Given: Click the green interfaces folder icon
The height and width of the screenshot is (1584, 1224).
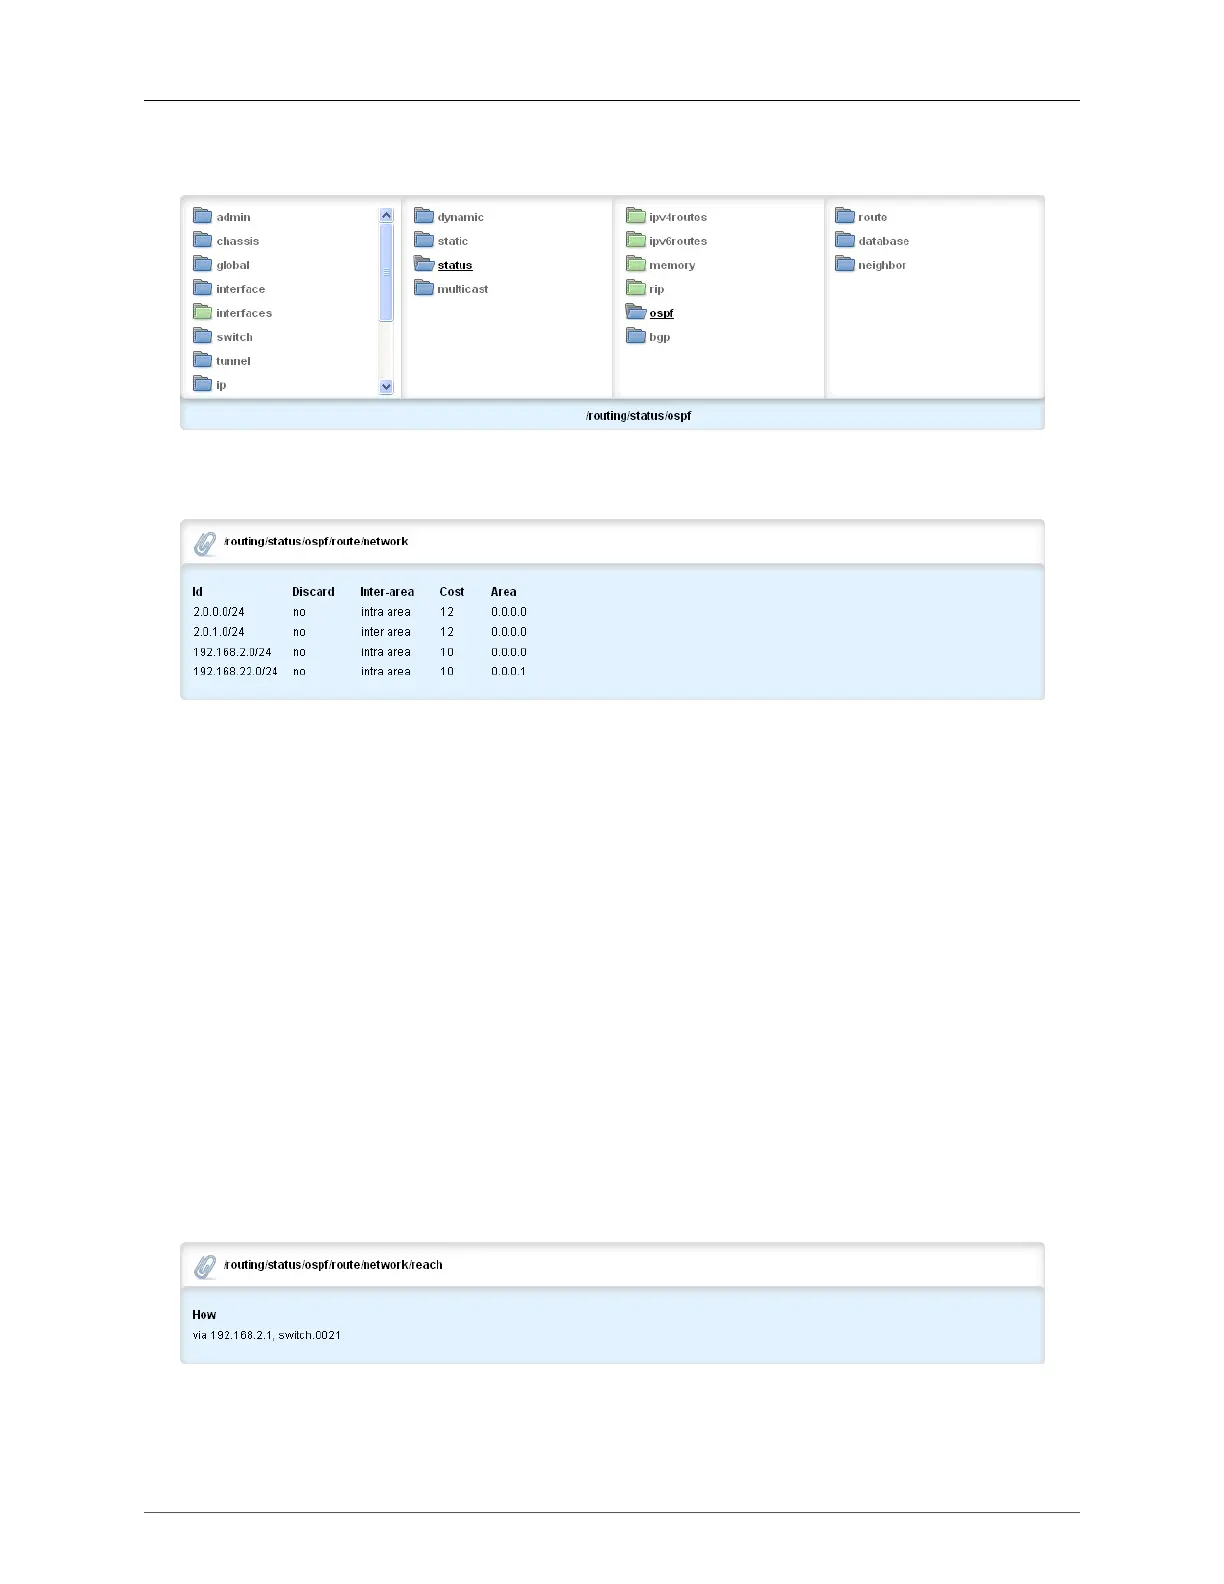Looking at the screenshot, I should tap(203, 312).
